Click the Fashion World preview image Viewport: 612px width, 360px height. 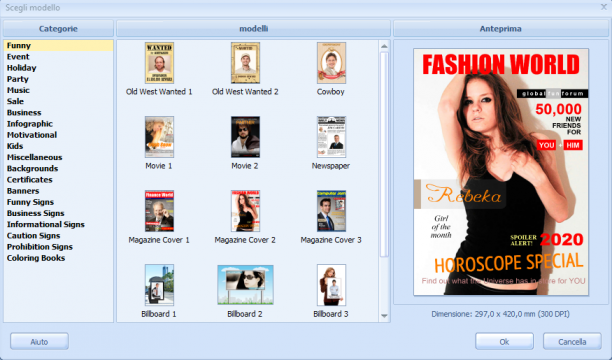[x=501, y=172]
